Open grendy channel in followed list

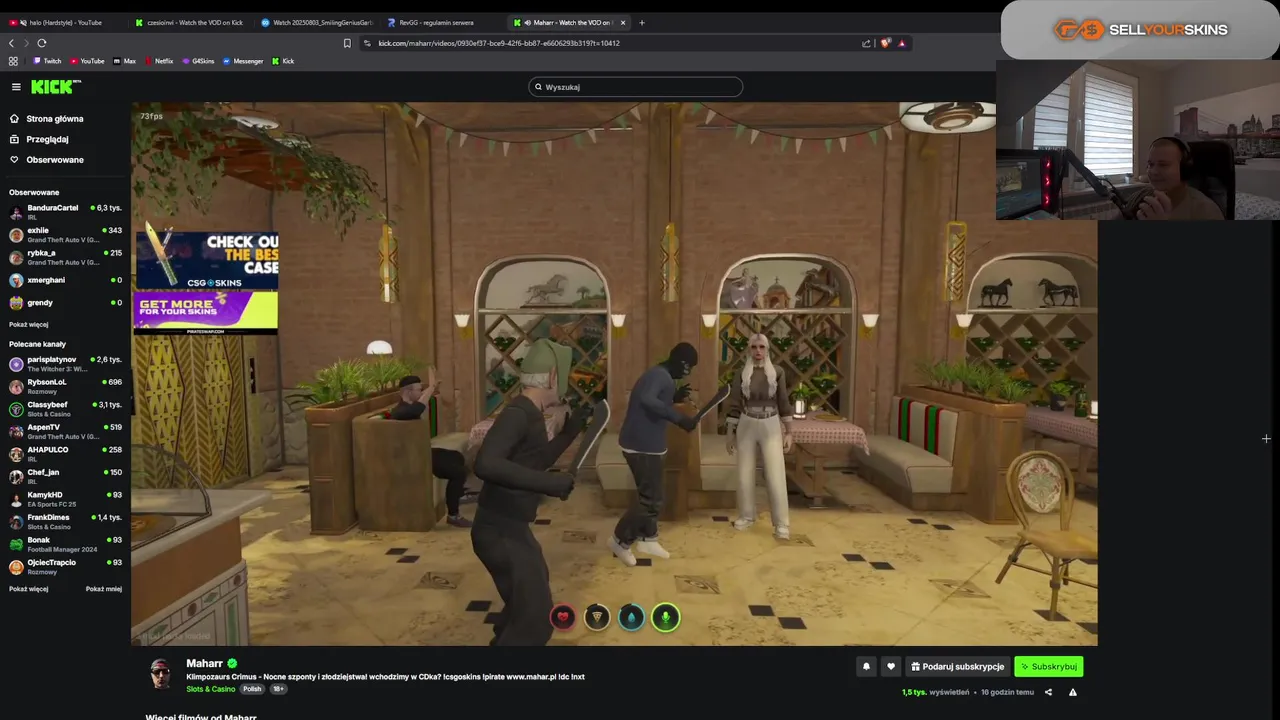(65, 303)
